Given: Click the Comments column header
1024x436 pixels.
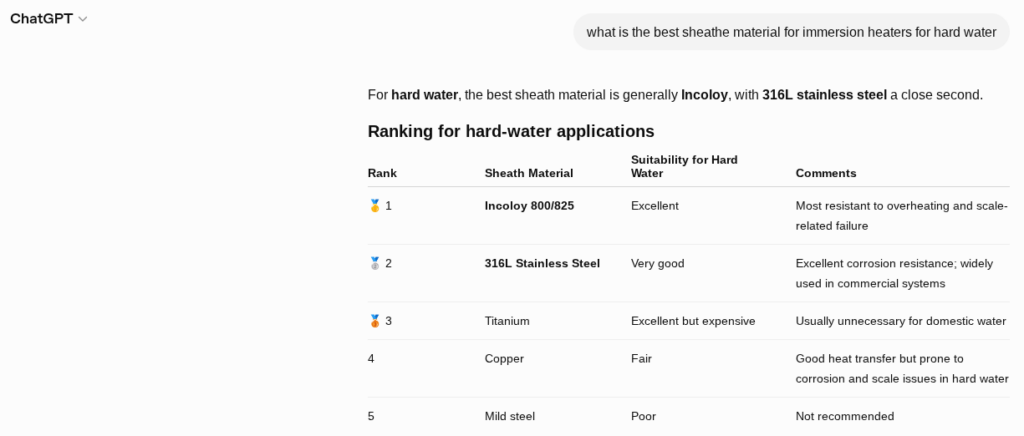Looking at the screenshot, I should click(825, 174).
